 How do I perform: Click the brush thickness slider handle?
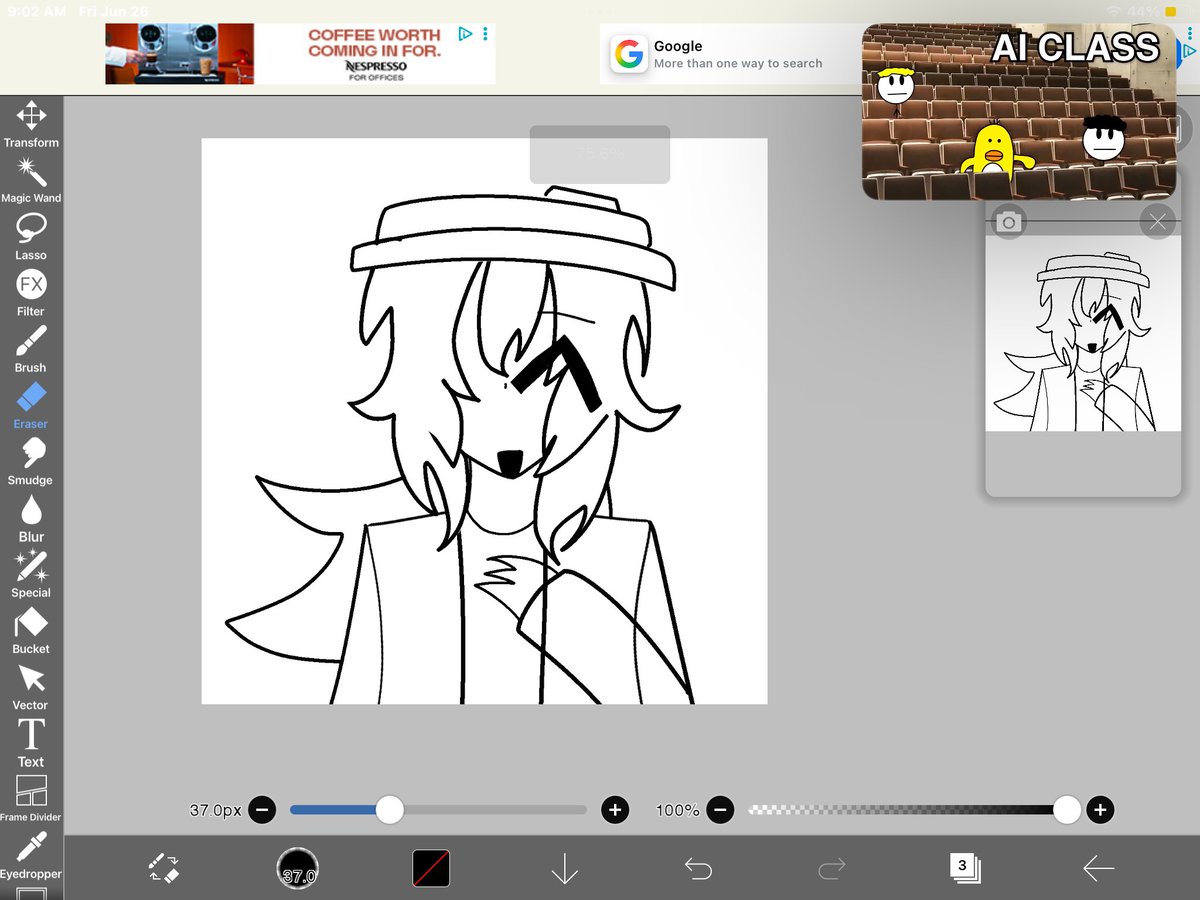[389, 810]
